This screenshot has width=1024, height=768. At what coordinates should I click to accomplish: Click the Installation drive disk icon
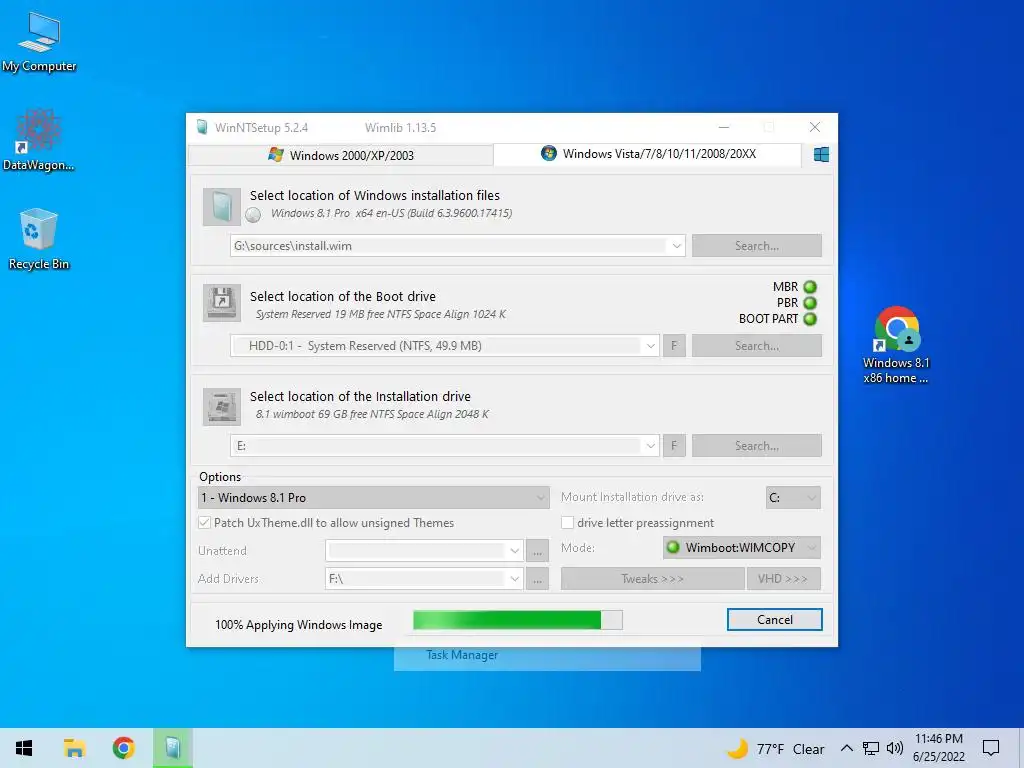(x=221, y=407)
